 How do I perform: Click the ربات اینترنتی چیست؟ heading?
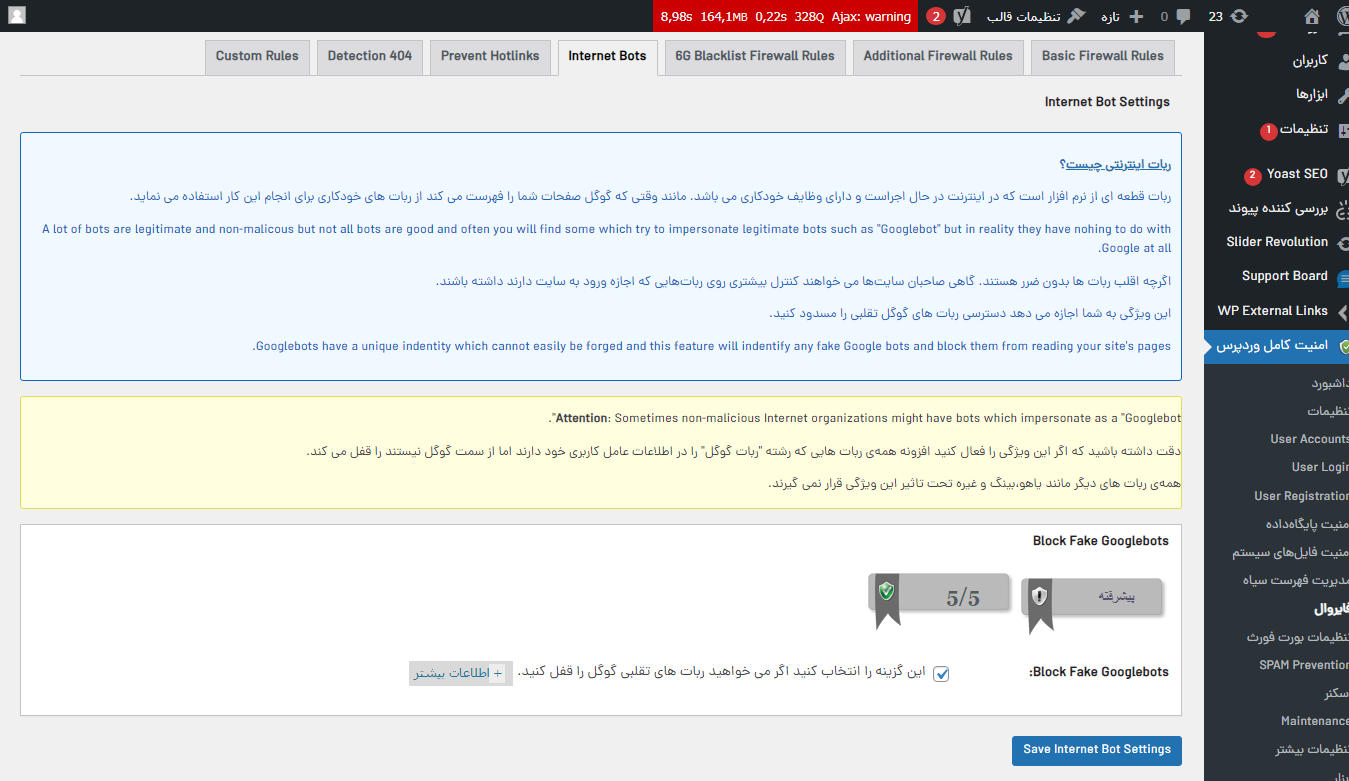point(1115,164)
